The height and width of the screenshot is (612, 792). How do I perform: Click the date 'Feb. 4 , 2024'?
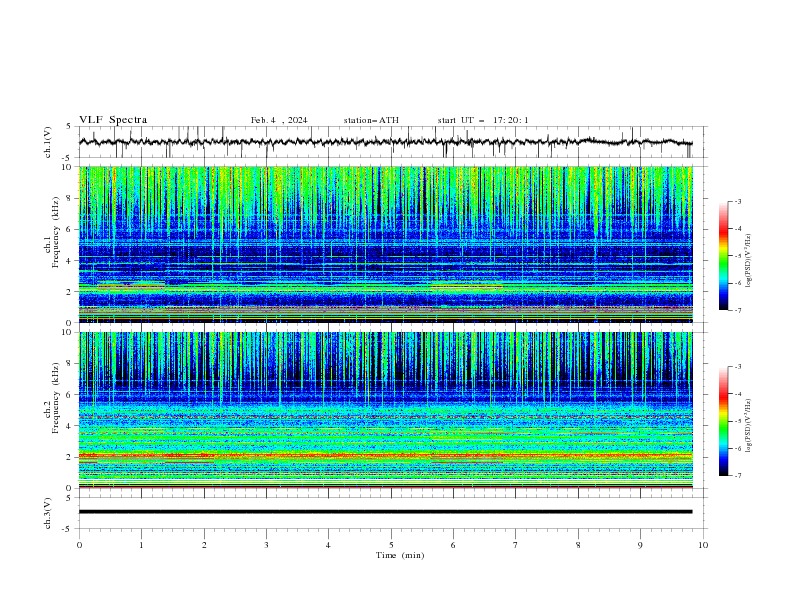pyautogui.click(x=279, y=120)
